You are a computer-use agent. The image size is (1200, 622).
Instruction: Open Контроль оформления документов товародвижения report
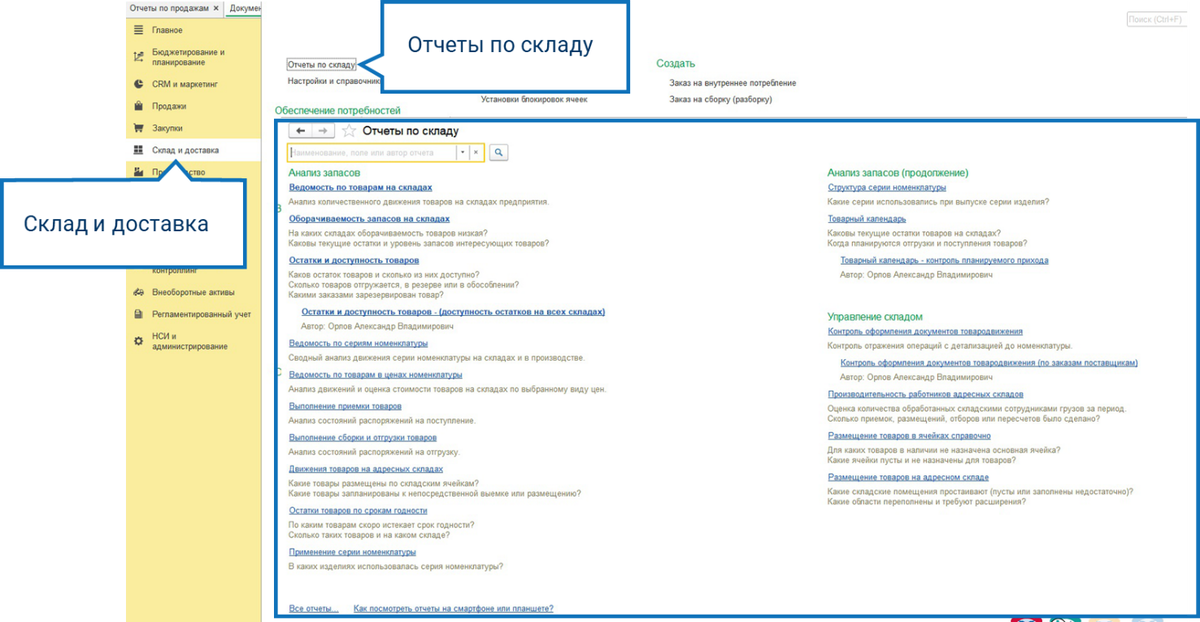(x=925, y=331)
